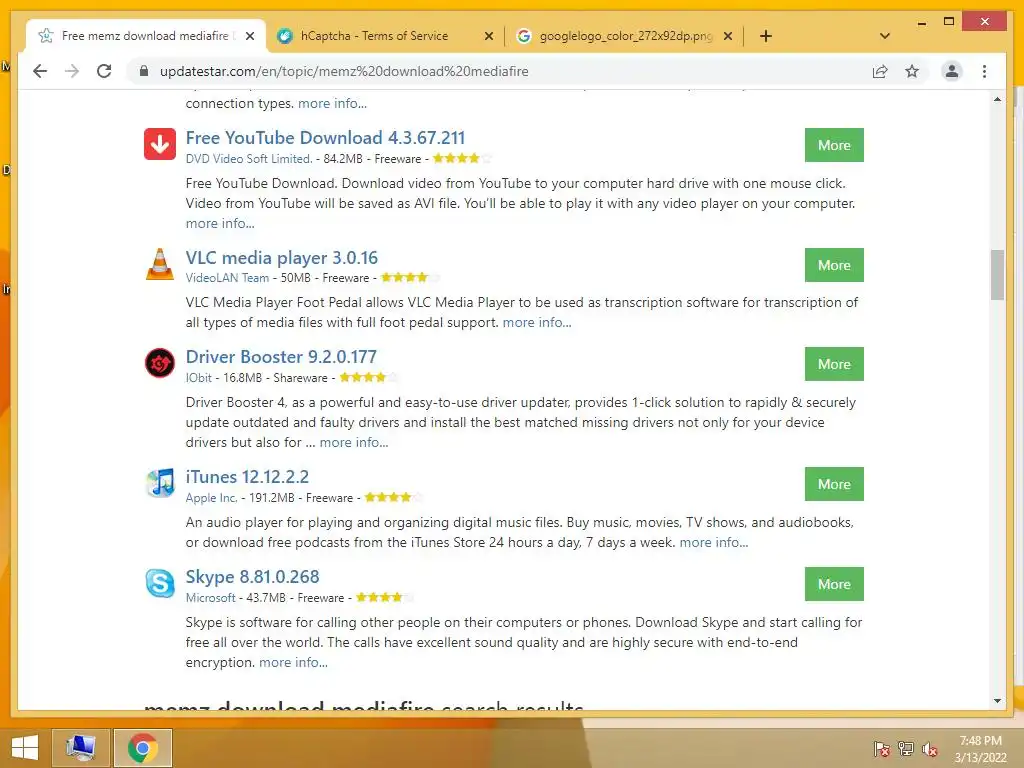Screen dimensions: 1024x768
Task: Click more info link after connection types
Action: (332, 103)
